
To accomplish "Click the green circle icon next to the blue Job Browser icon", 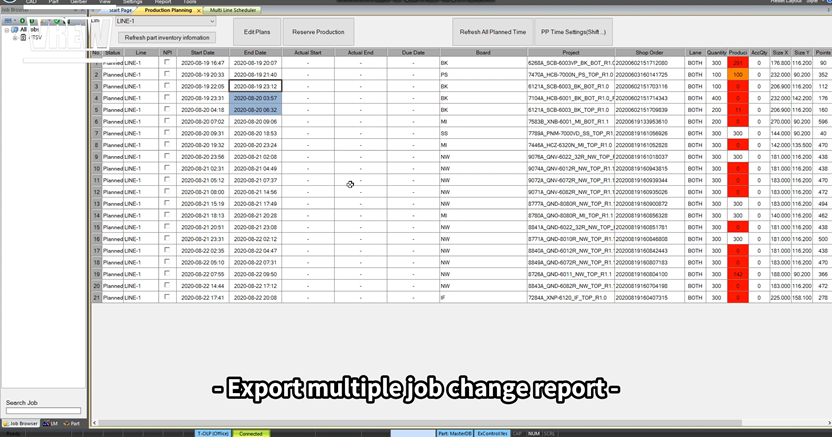I will [22, 21].
